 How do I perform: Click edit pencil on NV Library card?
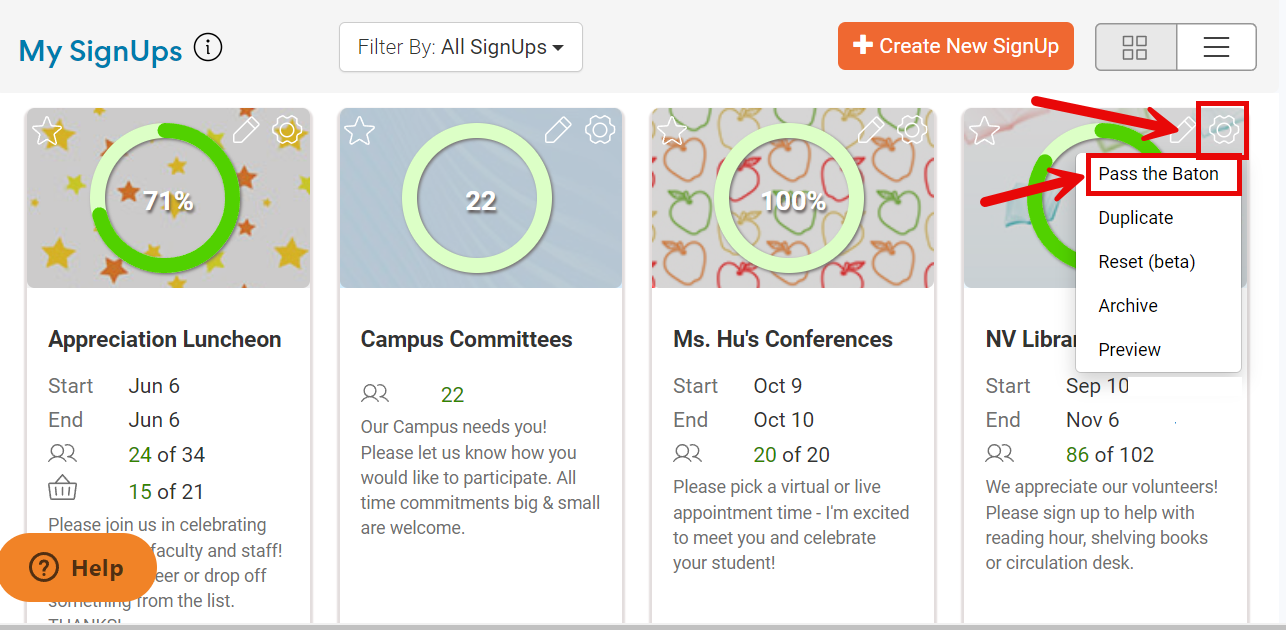click(1183, 129)
